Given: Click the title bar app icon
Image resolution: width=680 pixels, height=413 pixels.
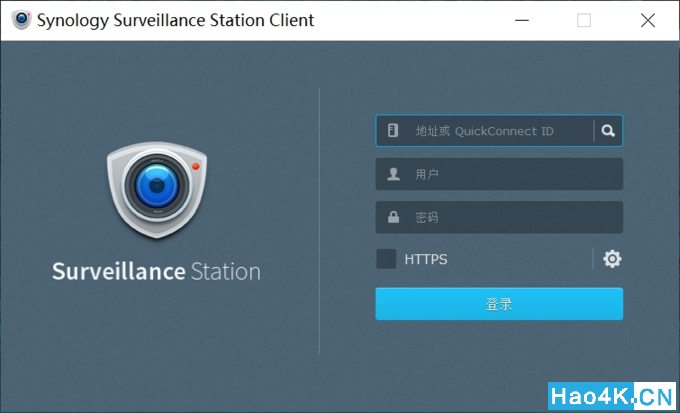Looking at the screenshot, I should click(x=21, y=20).
